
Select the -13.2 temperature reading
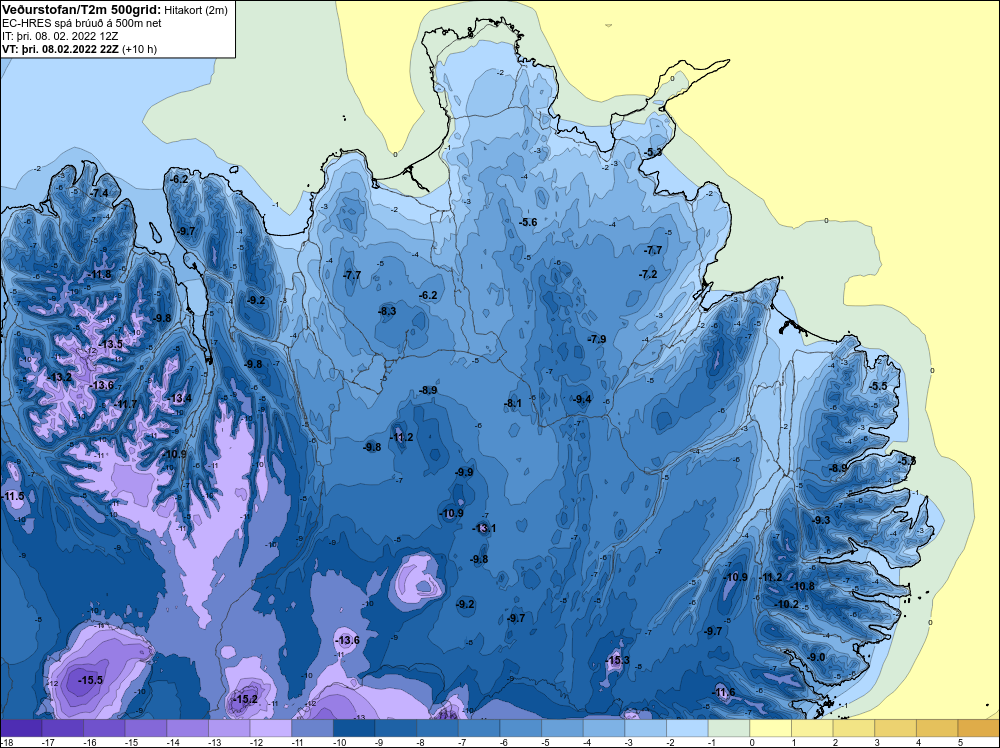pyautogui.click(x=60, y=378)
